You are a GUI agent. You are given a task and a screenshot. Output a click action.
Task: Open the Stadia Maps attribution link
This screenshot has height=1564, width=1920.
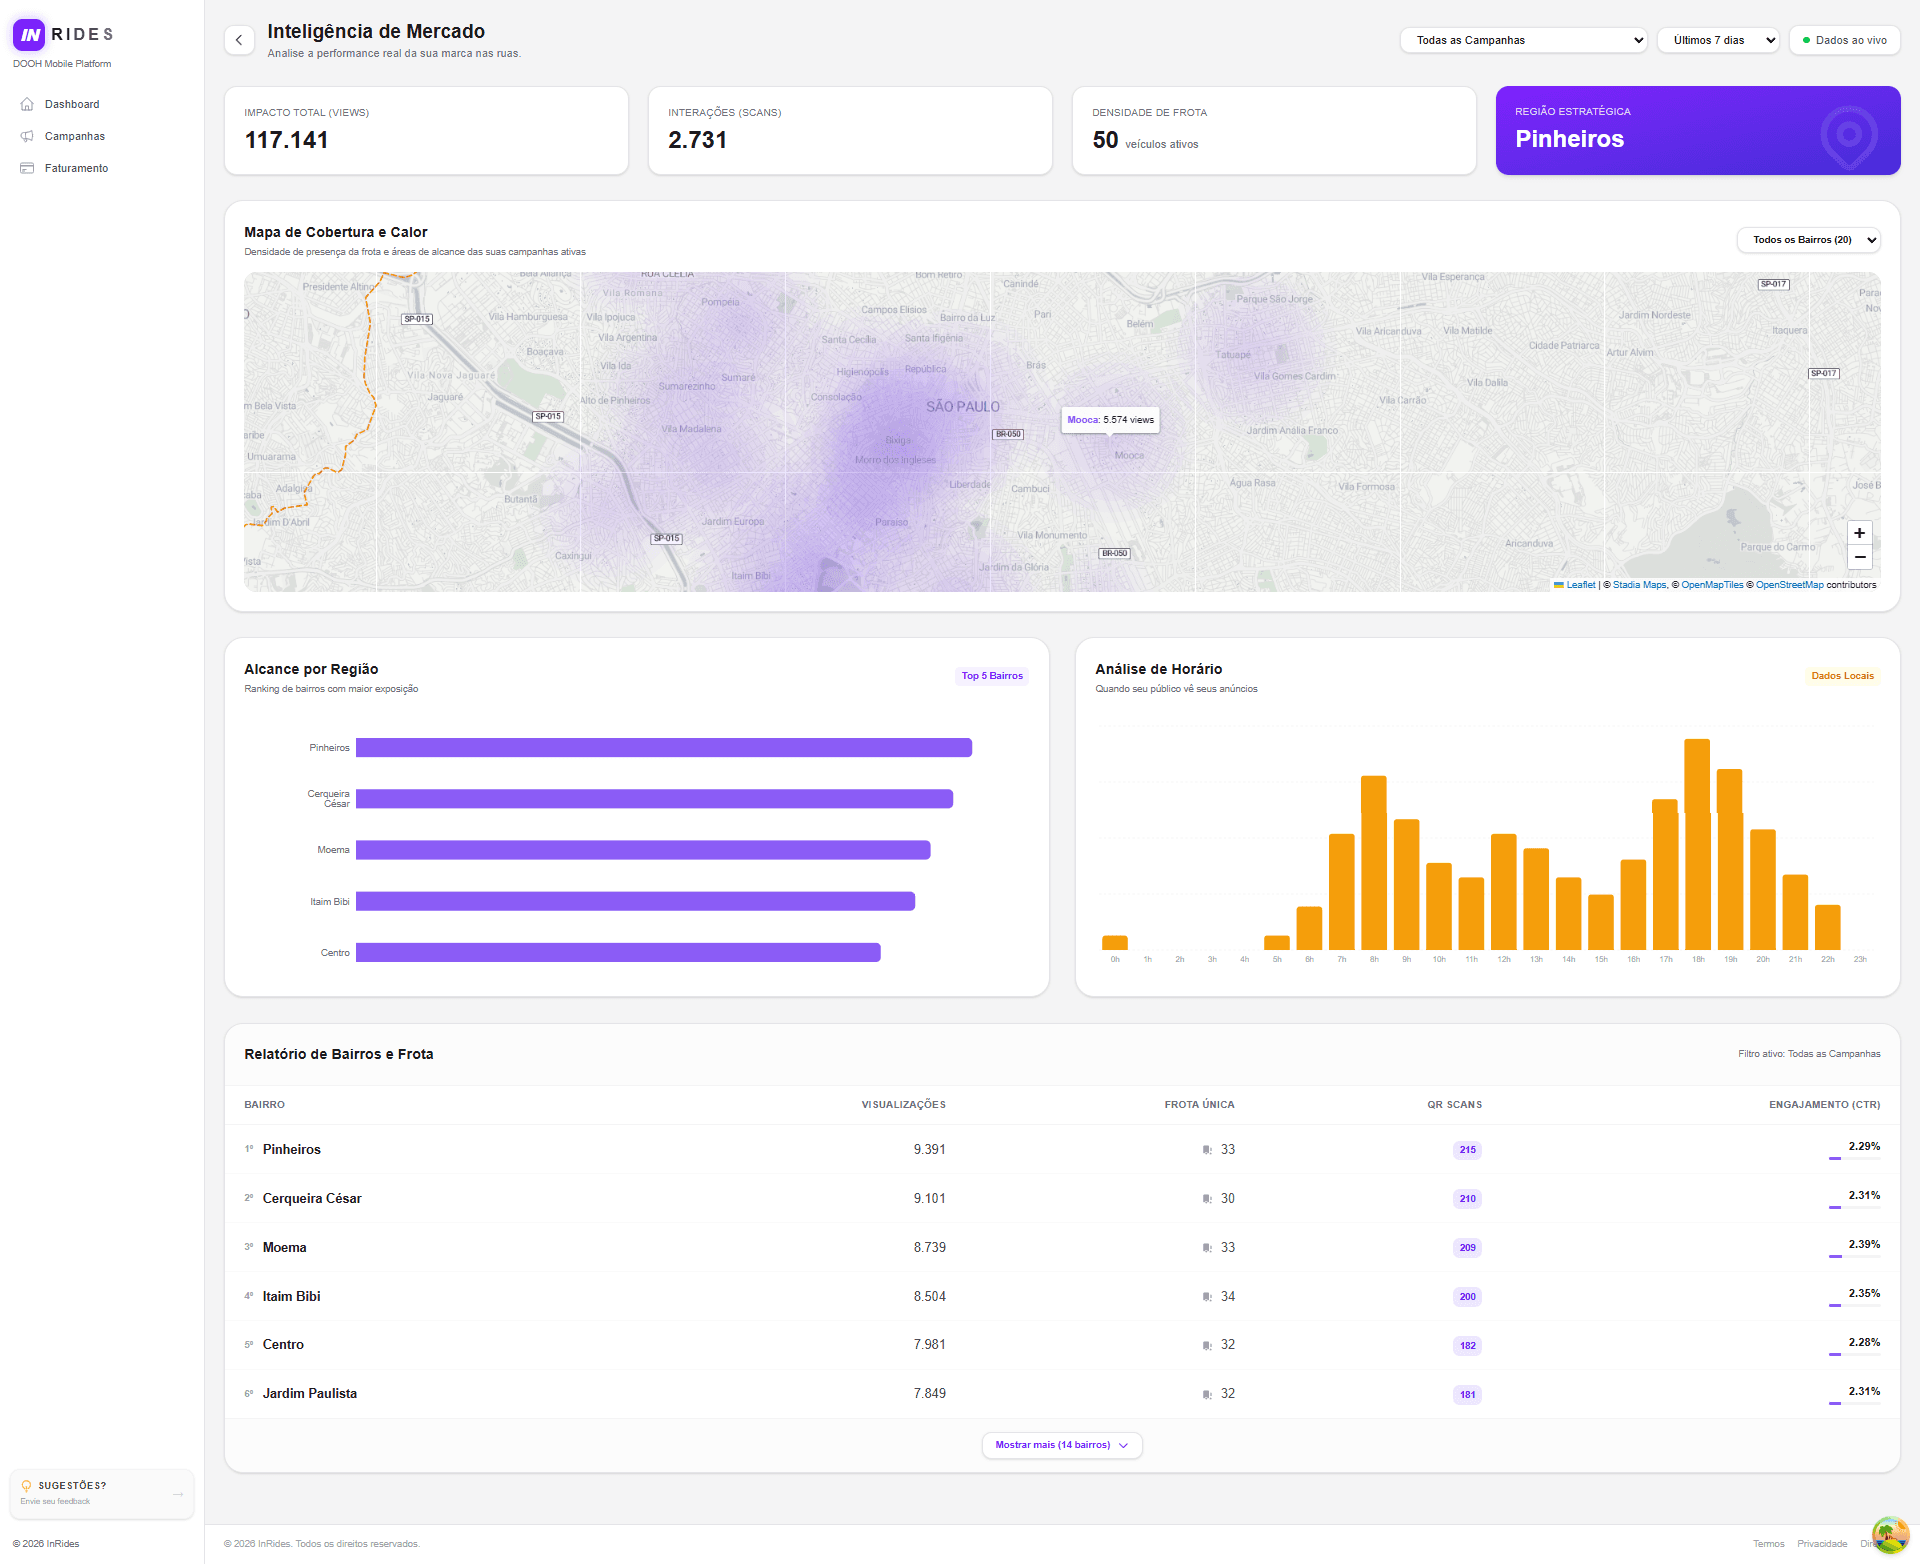coord(1639,585)
